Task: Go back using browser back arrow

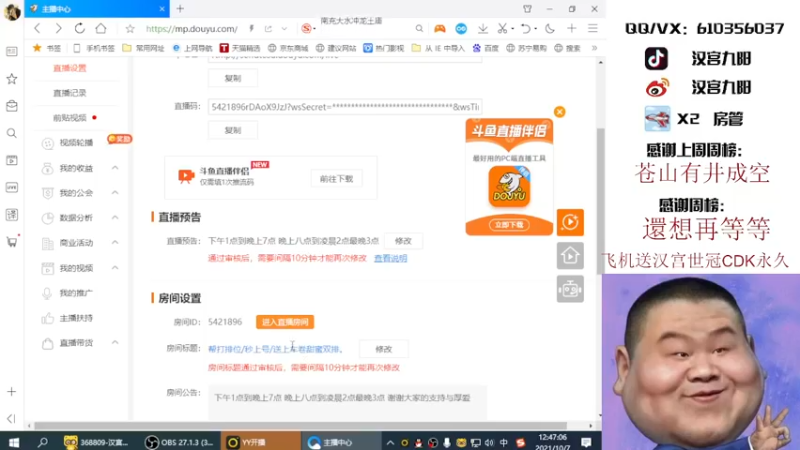Action: pos(37,29)
